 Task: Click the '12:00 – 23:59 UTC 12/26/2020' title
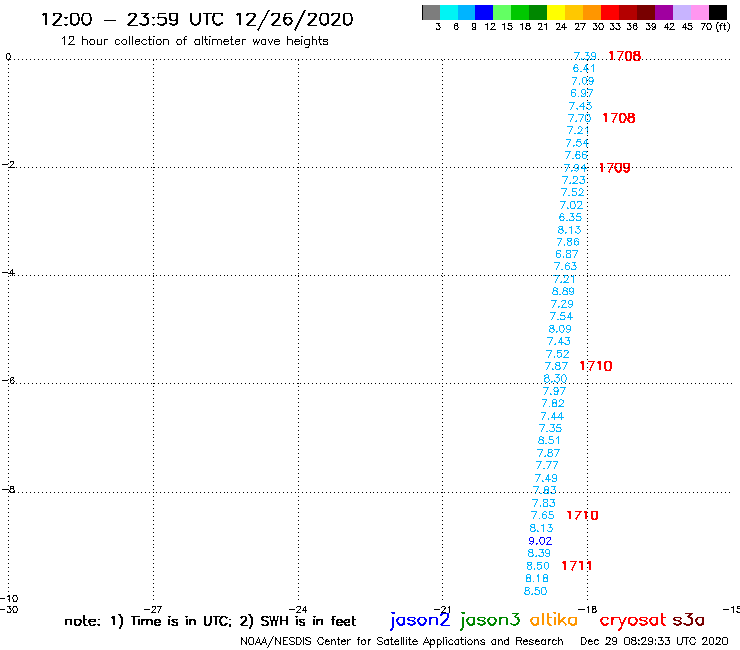(197, 19)
